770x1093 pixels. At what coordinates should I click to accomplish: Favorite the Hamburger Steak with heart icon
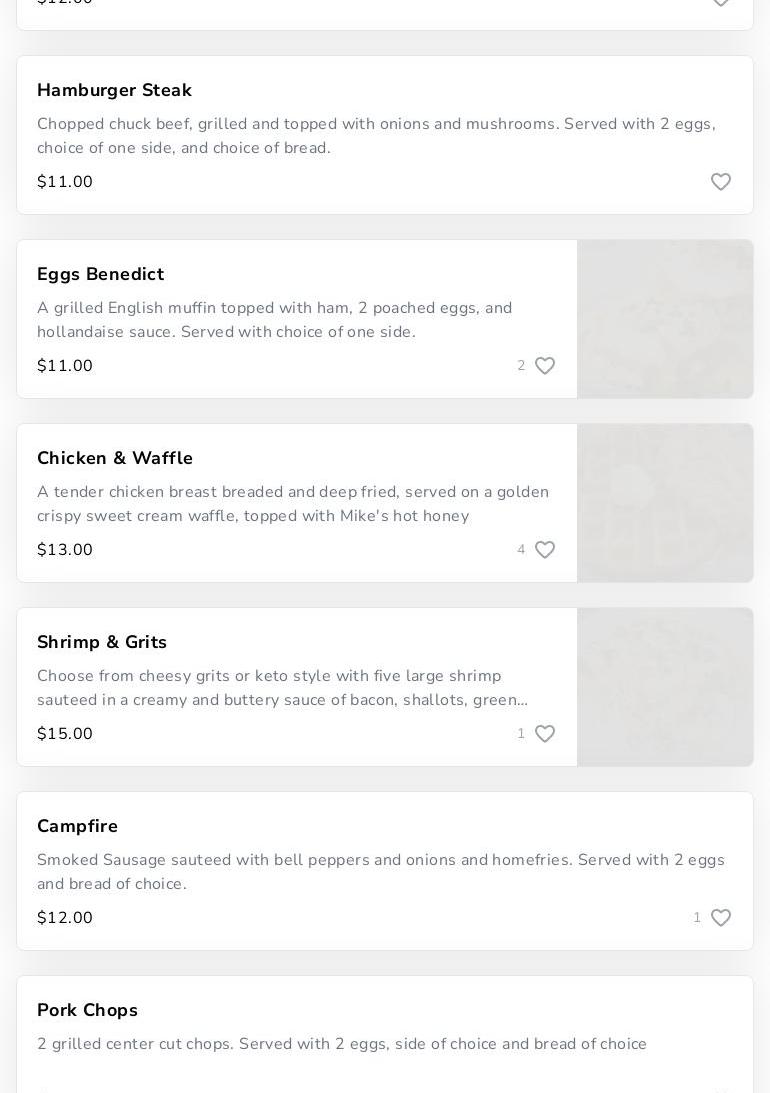[721, 182]
